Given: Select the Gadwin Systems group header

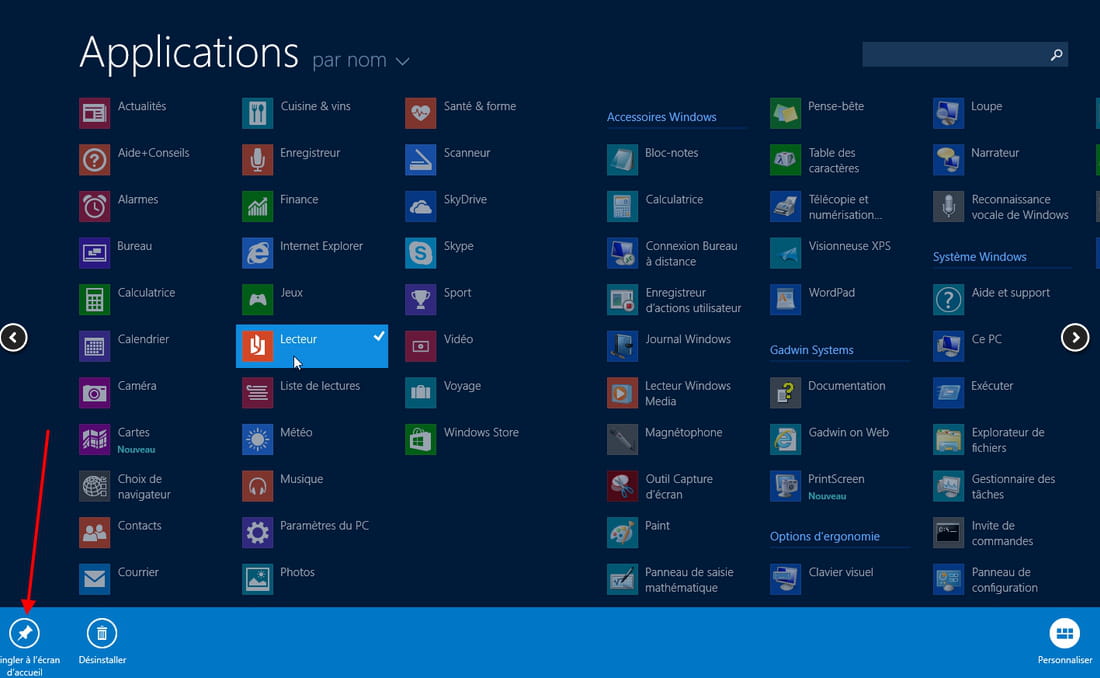Looking at the screenshot, I should point(812,350).
